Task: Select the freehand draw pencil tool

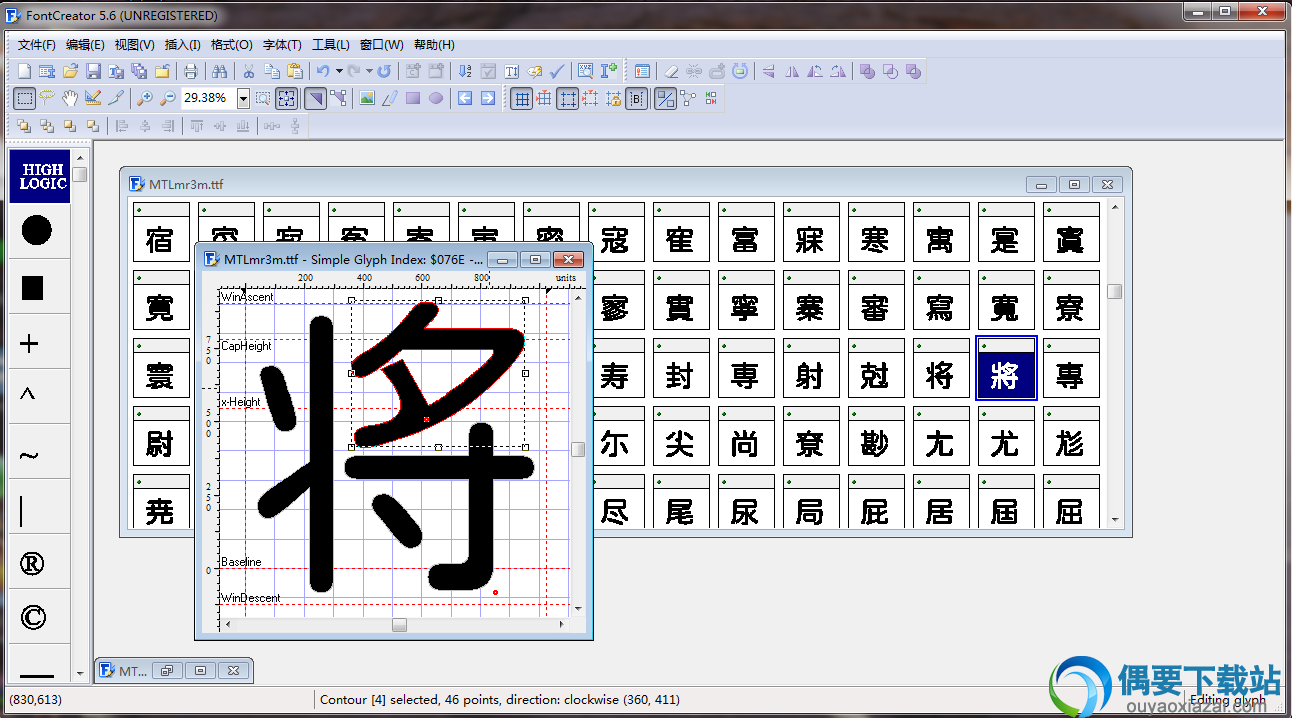Action: pyautogui.click(x=390, y=98)
